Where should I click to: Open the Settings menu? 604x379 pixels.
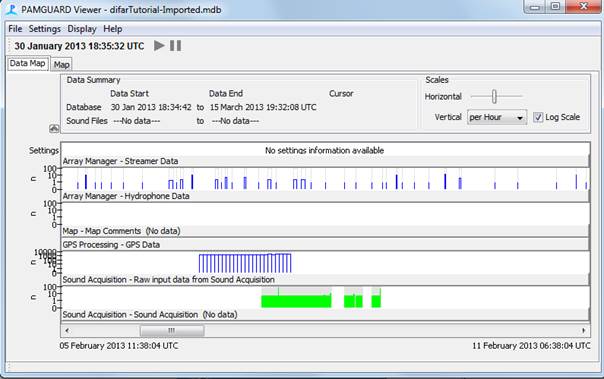[45, 29]
